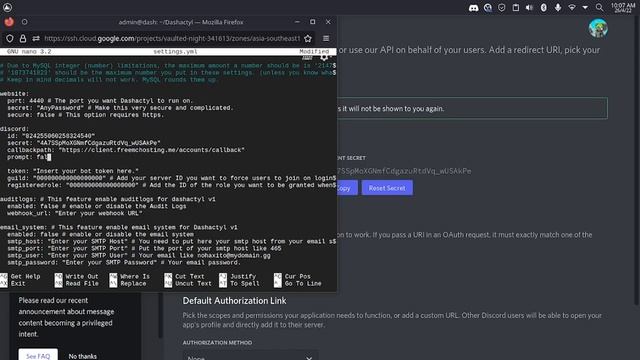Open the panel search magnifier
This screenshot has width=640, height=360.
[599, 7]
